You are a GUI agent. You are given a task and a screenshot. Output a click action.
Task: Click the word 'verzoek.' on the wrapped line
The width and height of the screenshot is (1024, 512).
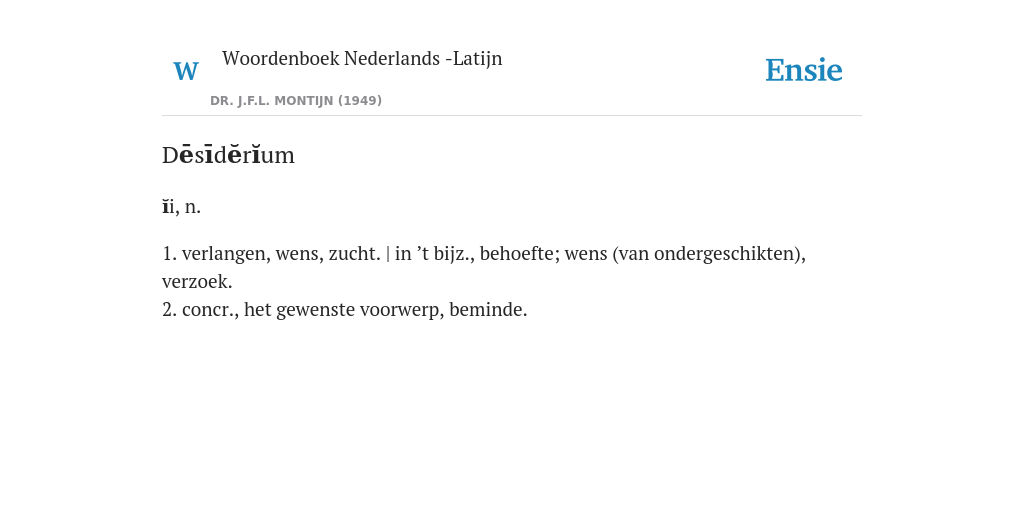[x=197, y=281]
